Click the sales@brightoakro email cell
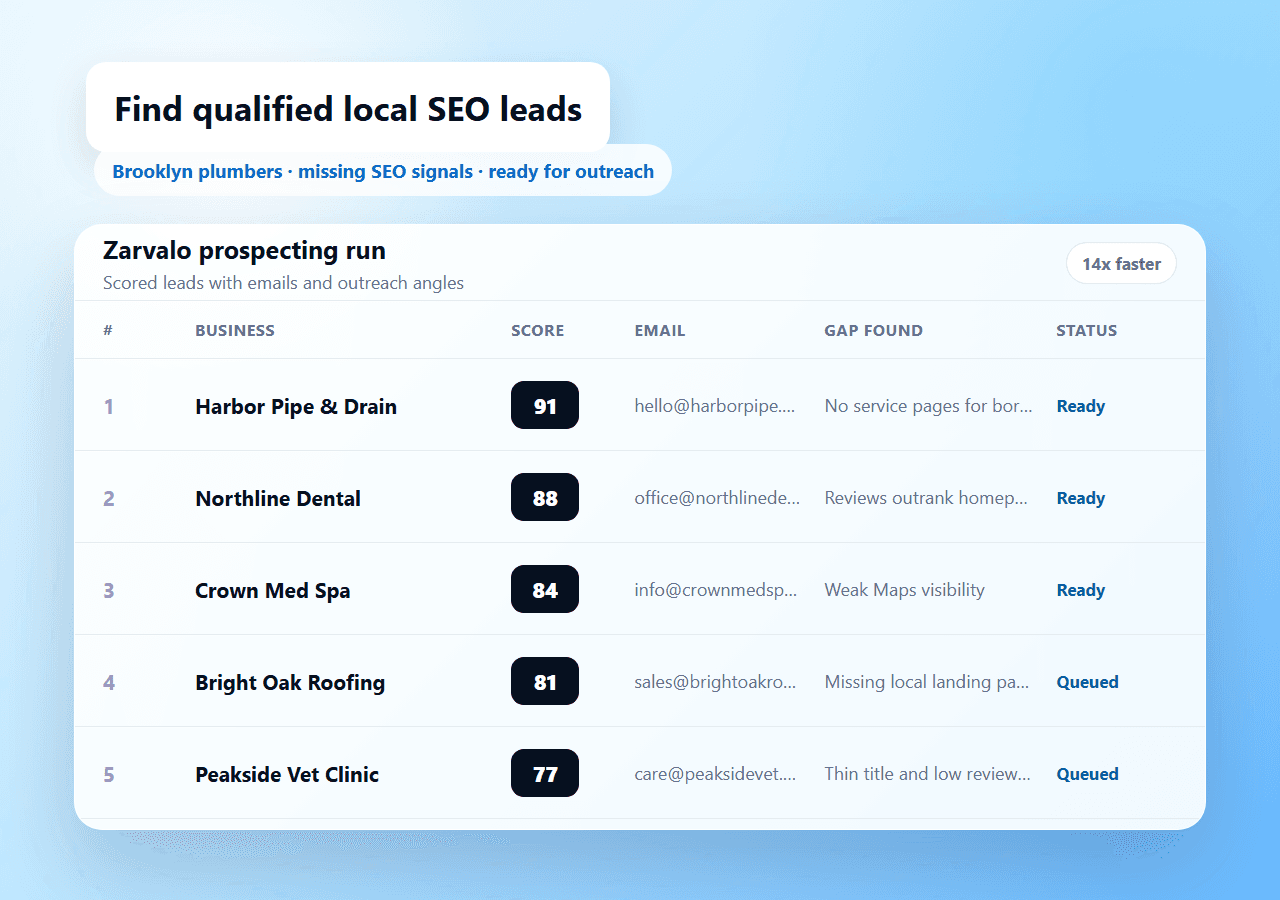Image resolution: width=1280 pixels, height=900 pixels. [716, 682]
